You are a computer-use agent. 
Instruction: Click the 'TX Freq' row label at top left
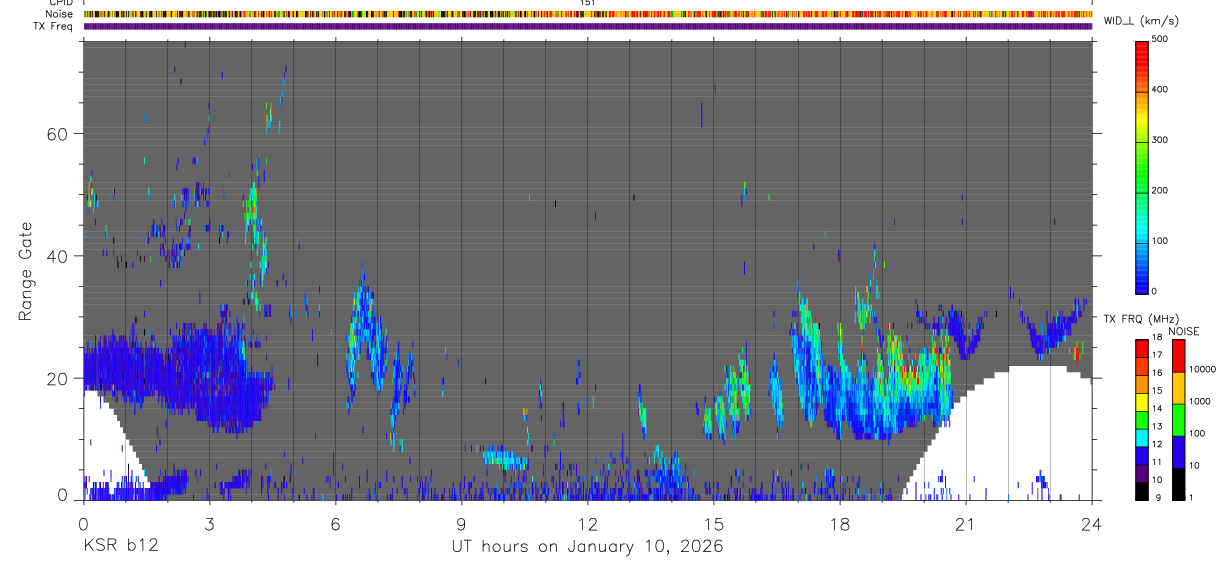coord(55,26)
